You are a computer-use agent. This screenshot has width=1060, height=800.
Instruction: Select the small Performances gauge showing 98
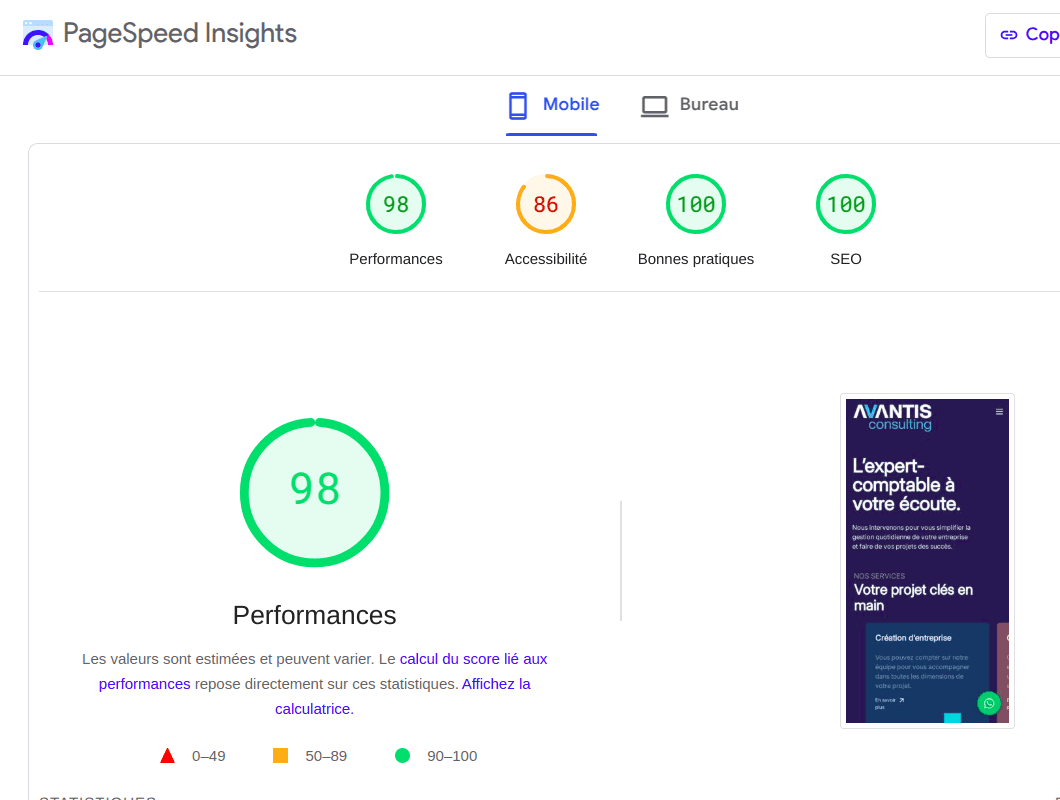pyautogui.click(x=395, y=205)
